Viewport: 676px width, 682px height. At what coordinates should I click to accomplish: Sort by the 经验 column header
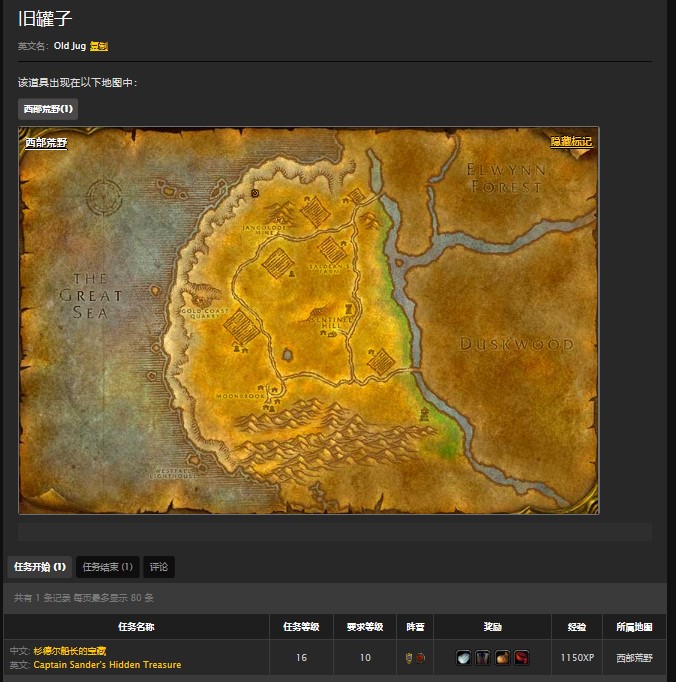(x=576, y=627)
